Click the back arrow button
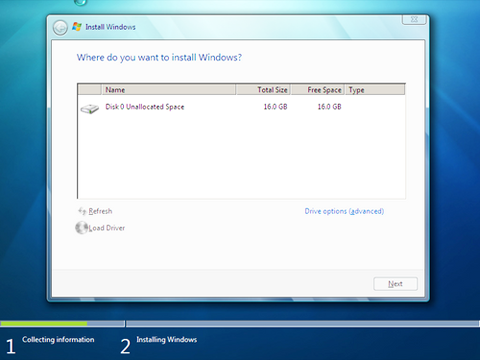The image size is (480, 360). [60, 28]
